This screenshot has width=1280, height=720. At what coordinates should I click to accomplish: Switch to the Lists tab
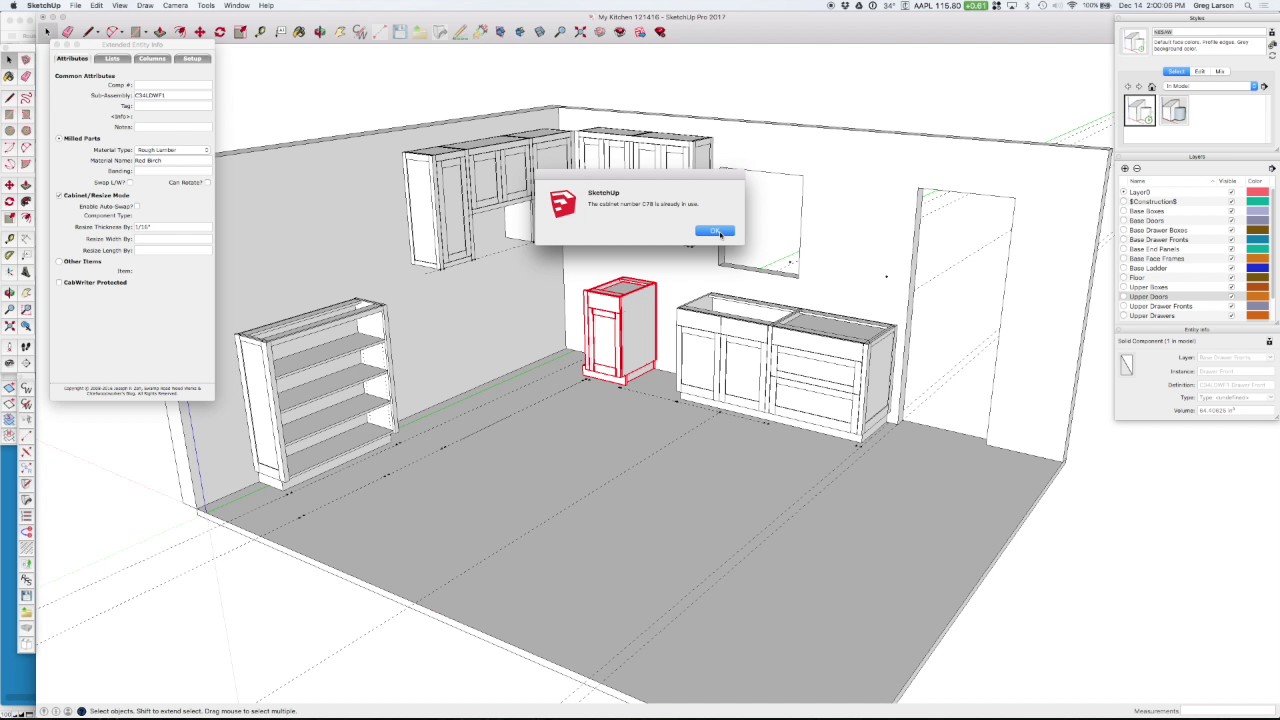[112, 59]
